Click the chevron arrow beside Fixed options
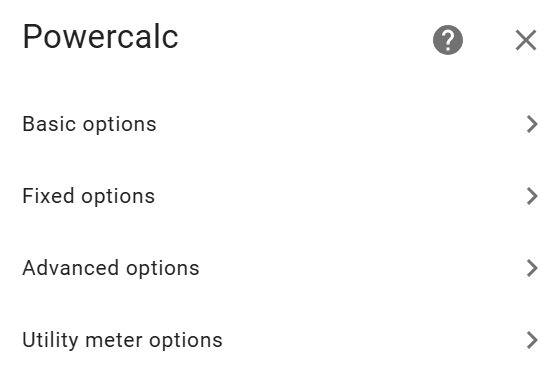Screen dimensions: 559x375 pyautogui.click(x=532, y=196)
